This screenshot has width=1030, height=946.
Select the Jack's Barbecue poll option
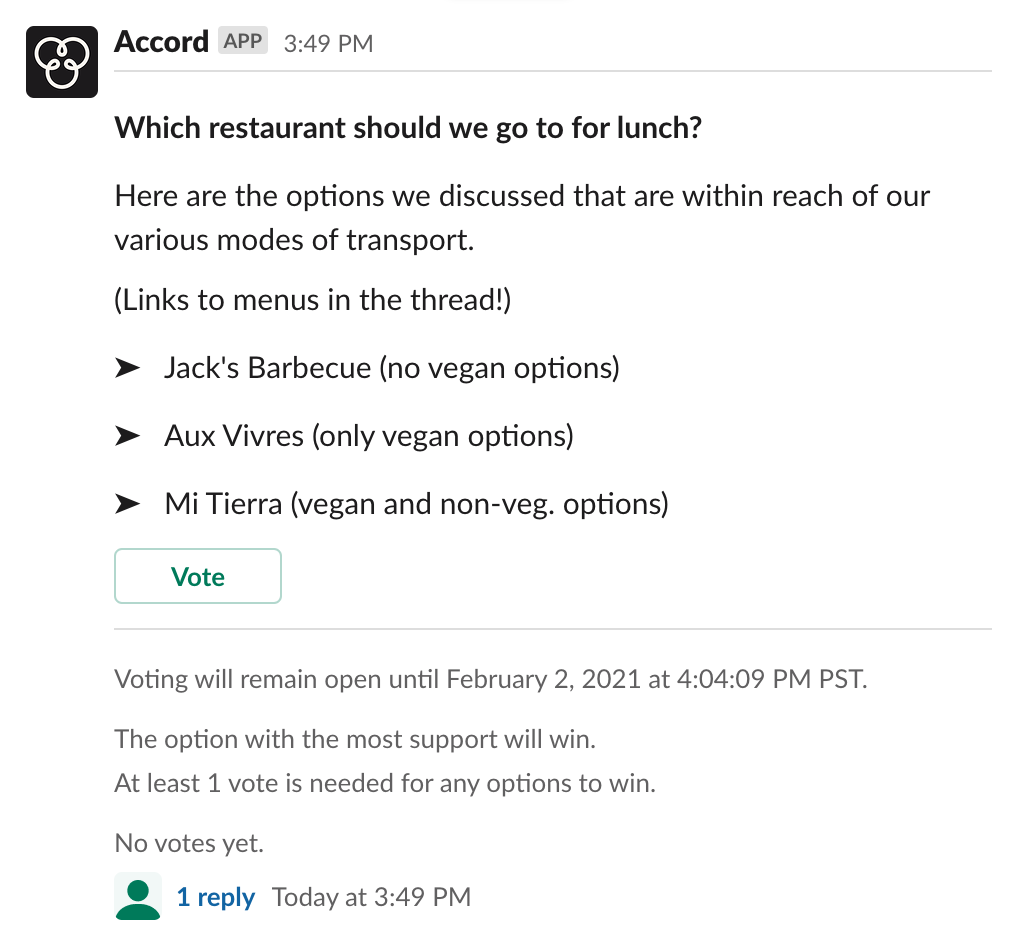click(x=390, y=367)
